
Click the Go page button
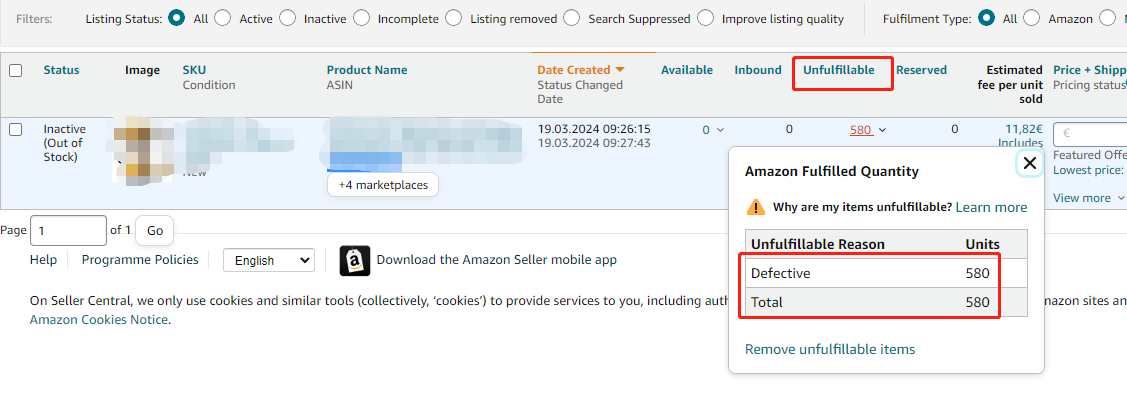[x=155, y=231]
